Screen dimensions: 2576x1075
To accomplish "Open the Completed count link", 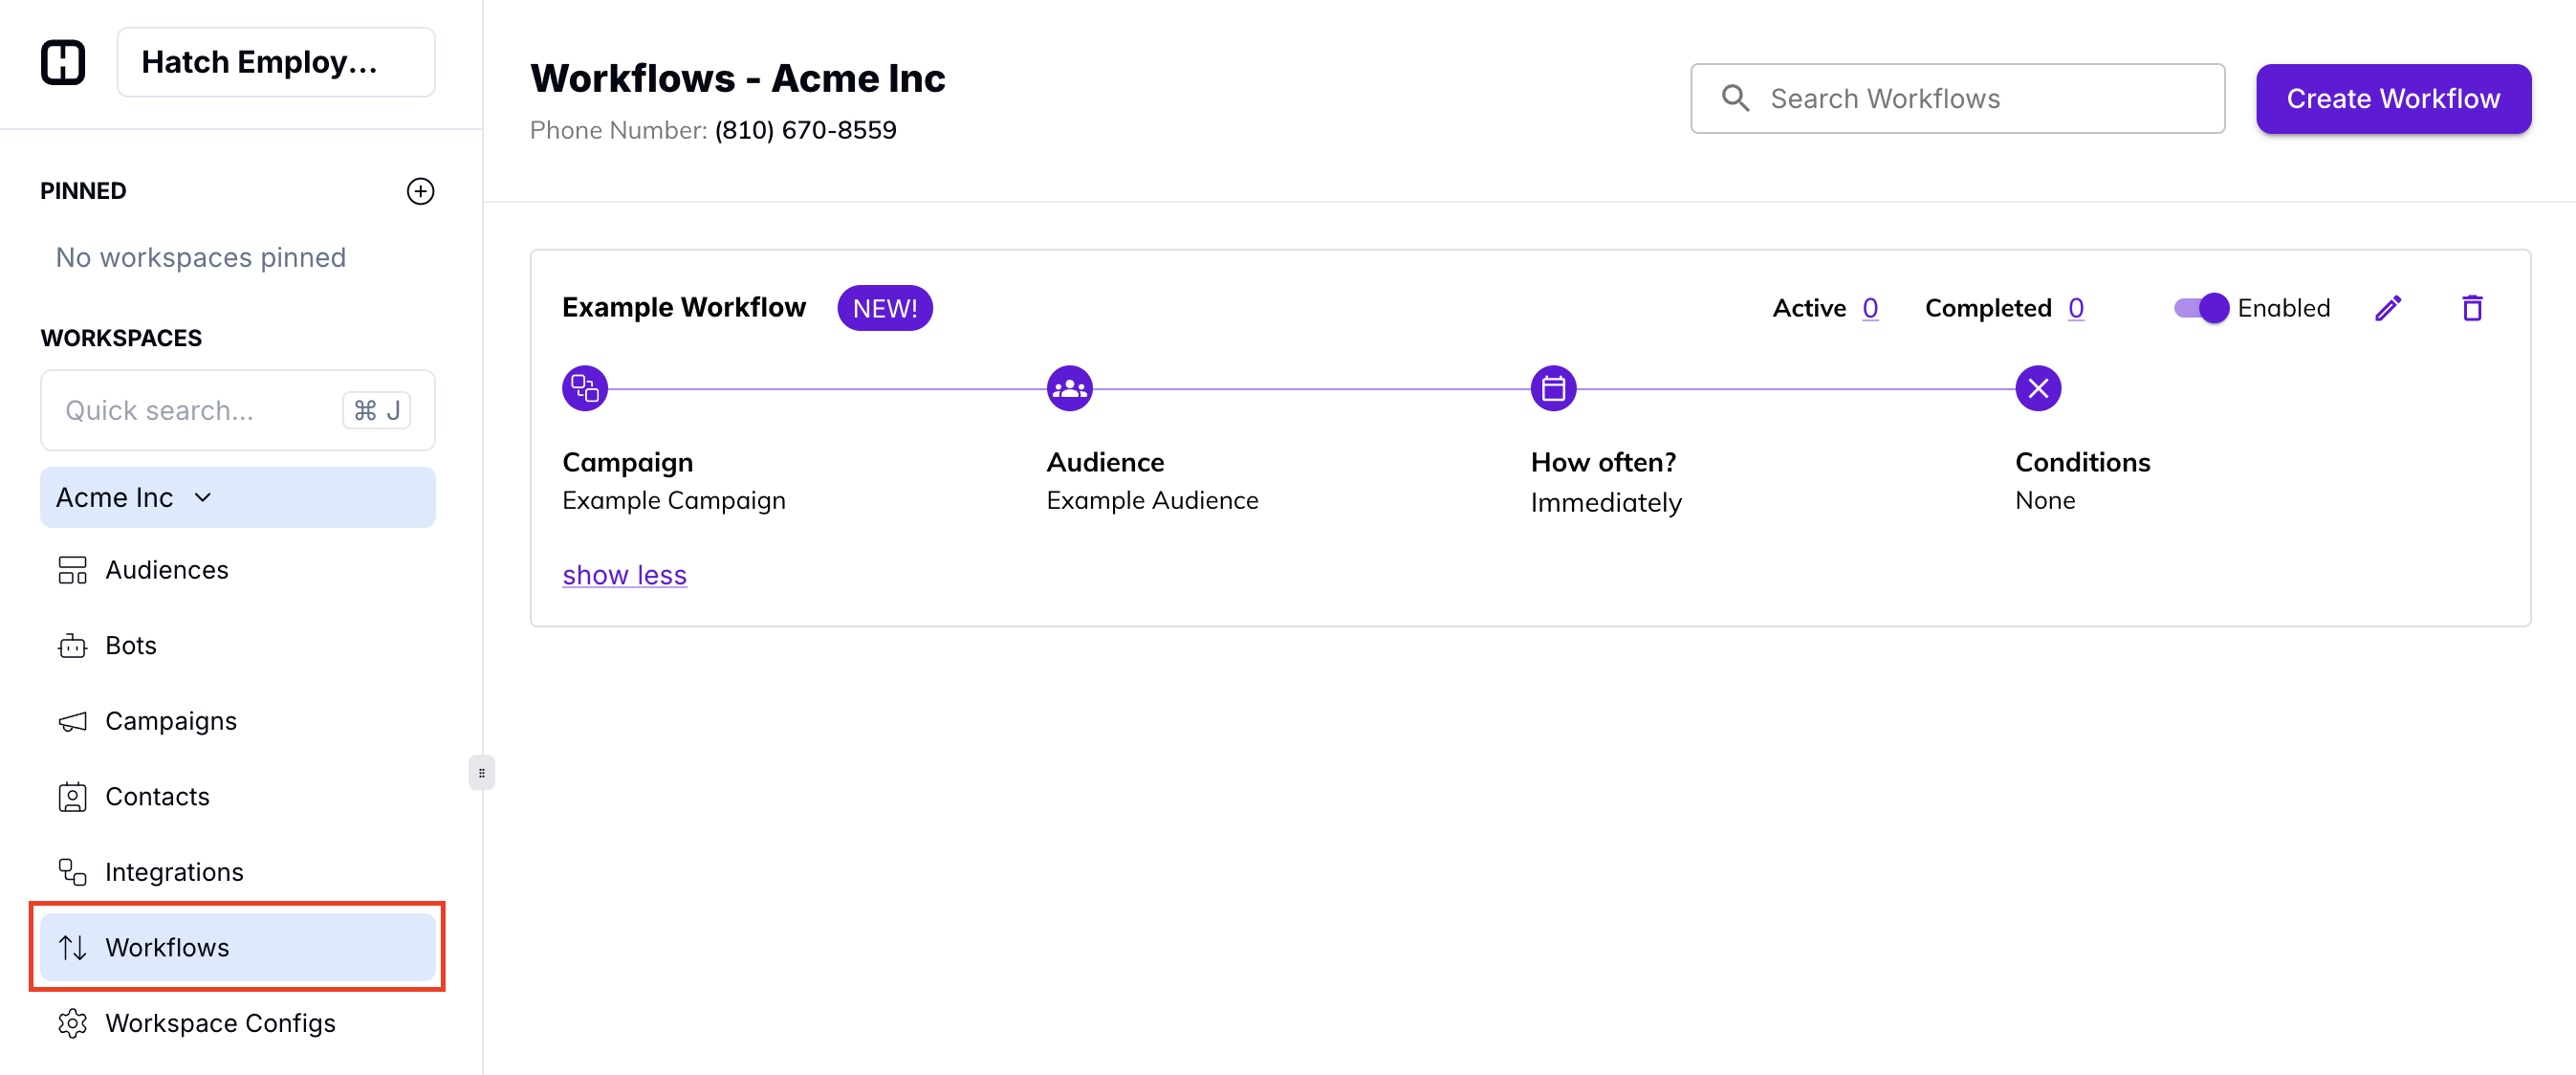I will pos(2076,308).
